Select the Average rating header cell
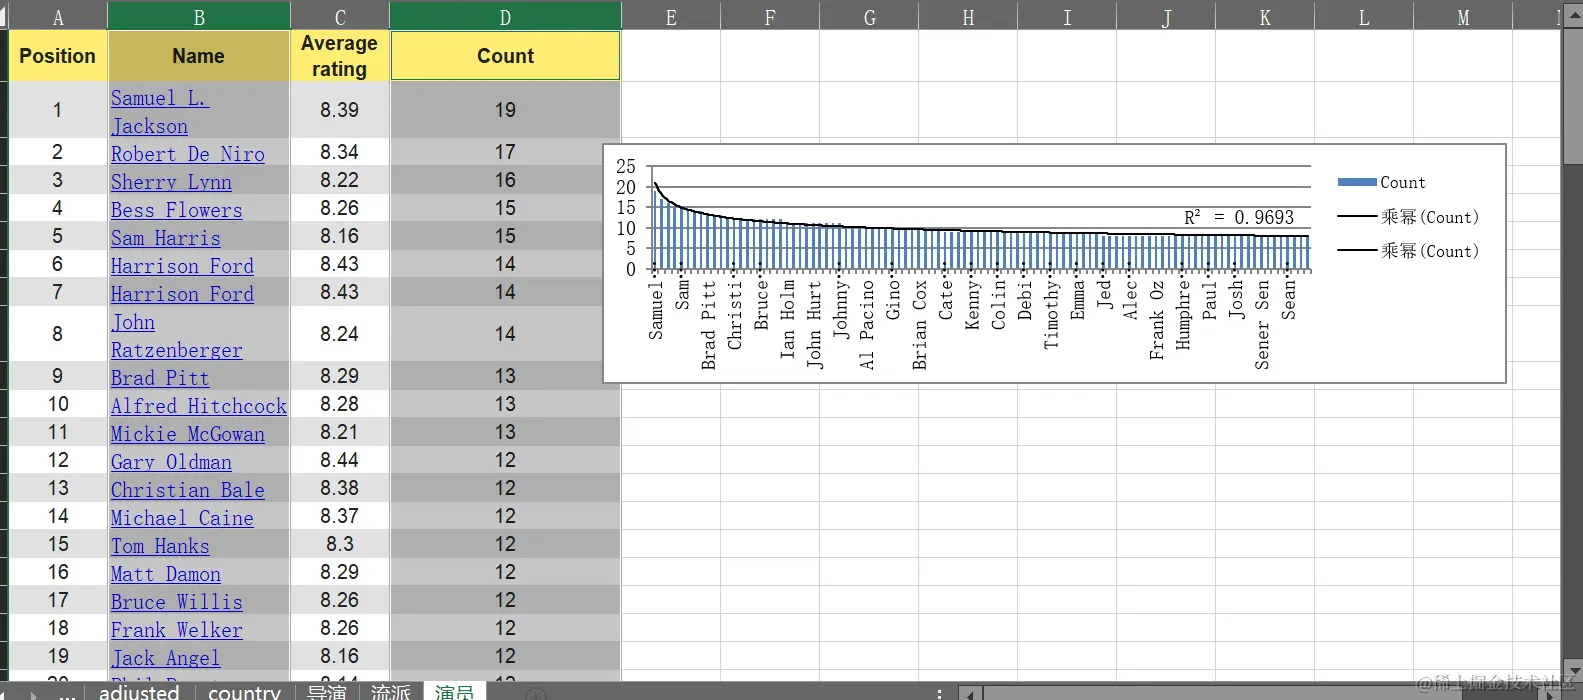This screenshot has height=700, width=1583. tap(340, 56)
